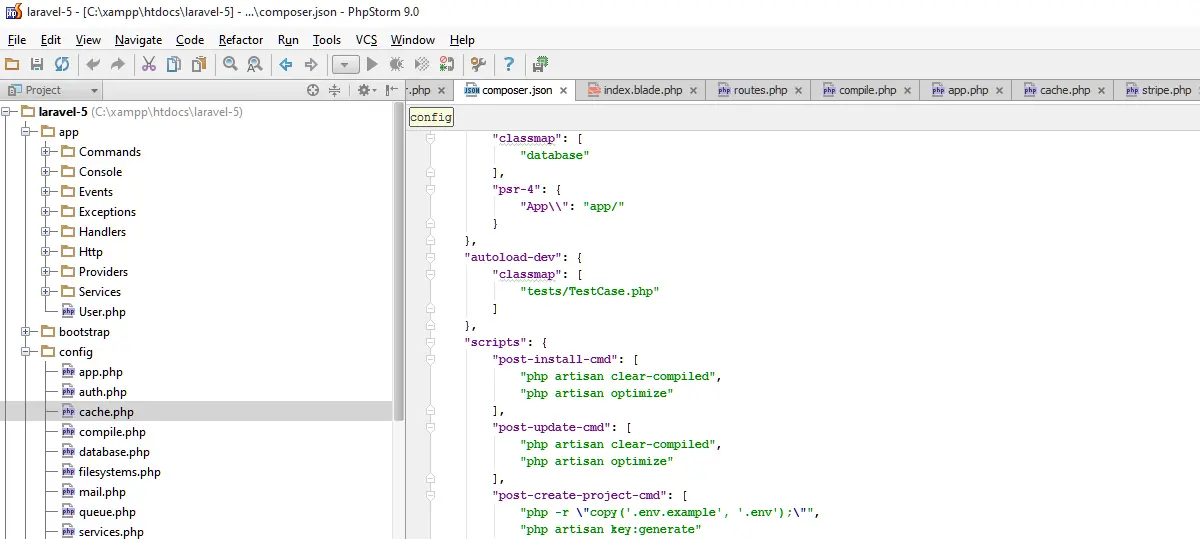Close the composer.json tab
Image resolution: width=1200 pixels, height=539 pixels.
click(x=563, y=91)
